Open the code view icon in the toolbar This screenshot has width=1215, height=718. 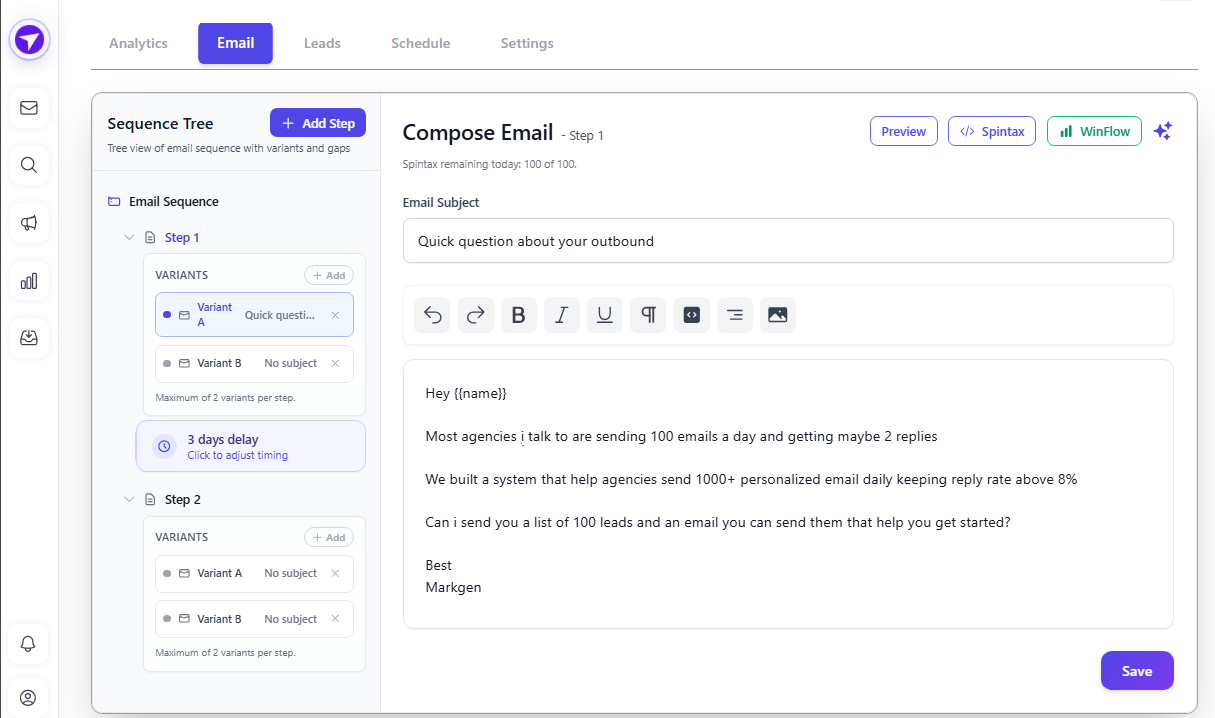tap(691, 314)
